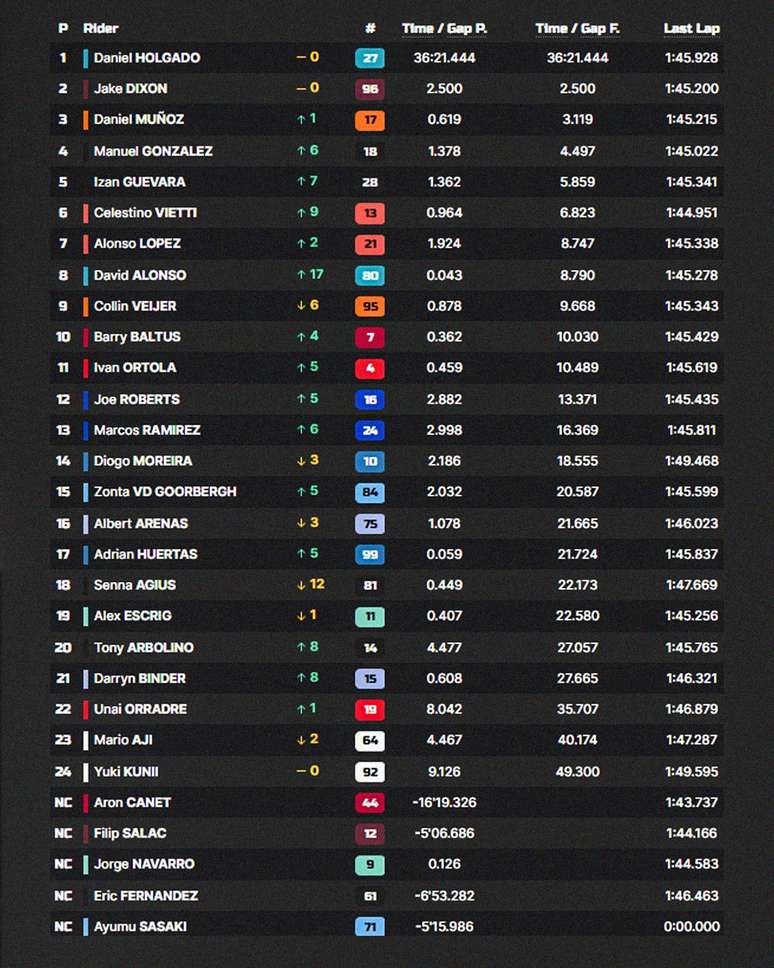Click the Rider column header

click(x=100, y=28)
